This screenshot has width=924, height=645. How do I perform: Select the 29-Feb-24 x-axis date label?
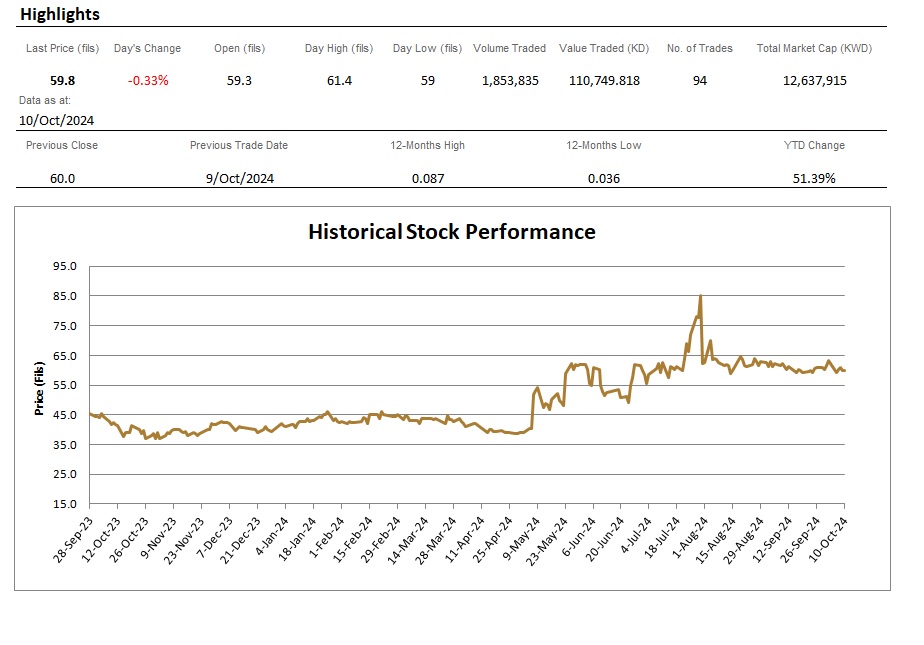click(x=380, y=540)
